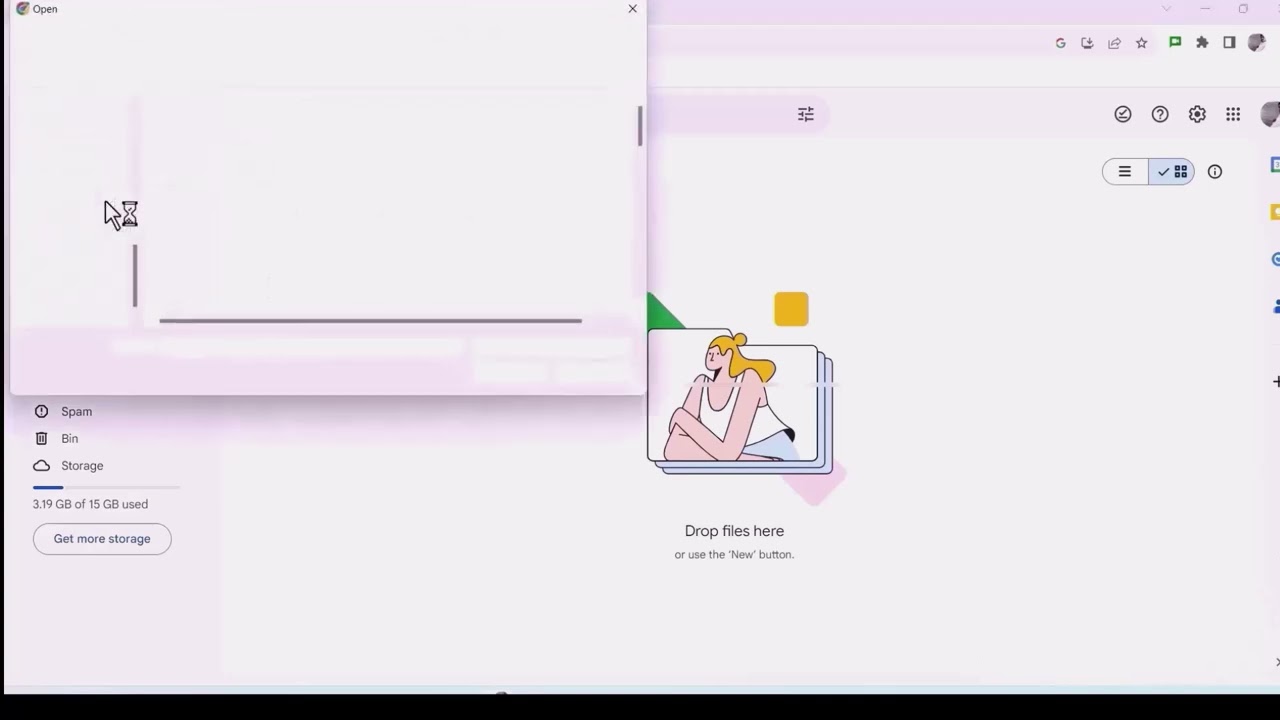The height and width of the screenshot is (720, 1280).
Task: Click the Chrome tab search chevron
Action: [1166, 9]
